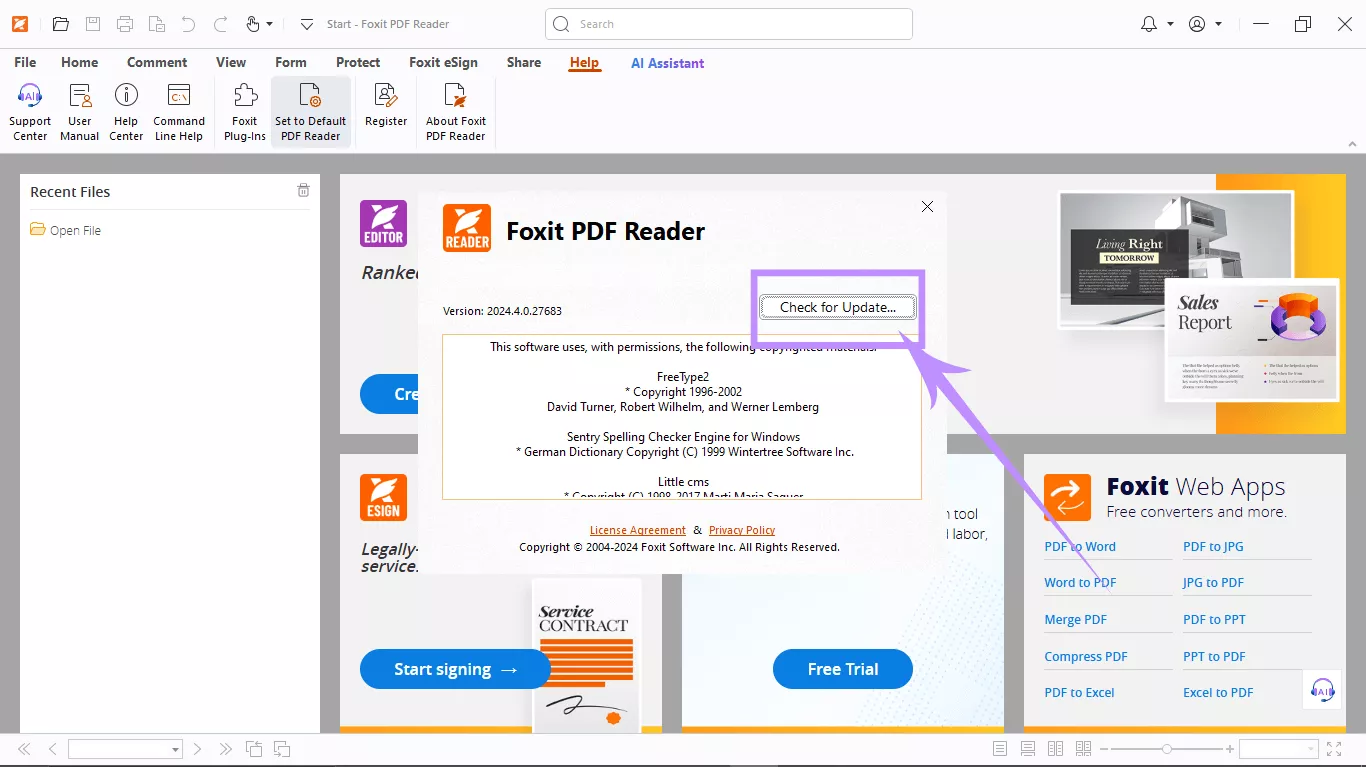Click the next view icon in status bar
The width and height of the screenshot is (1366, 767).
(x=282, y=749)
